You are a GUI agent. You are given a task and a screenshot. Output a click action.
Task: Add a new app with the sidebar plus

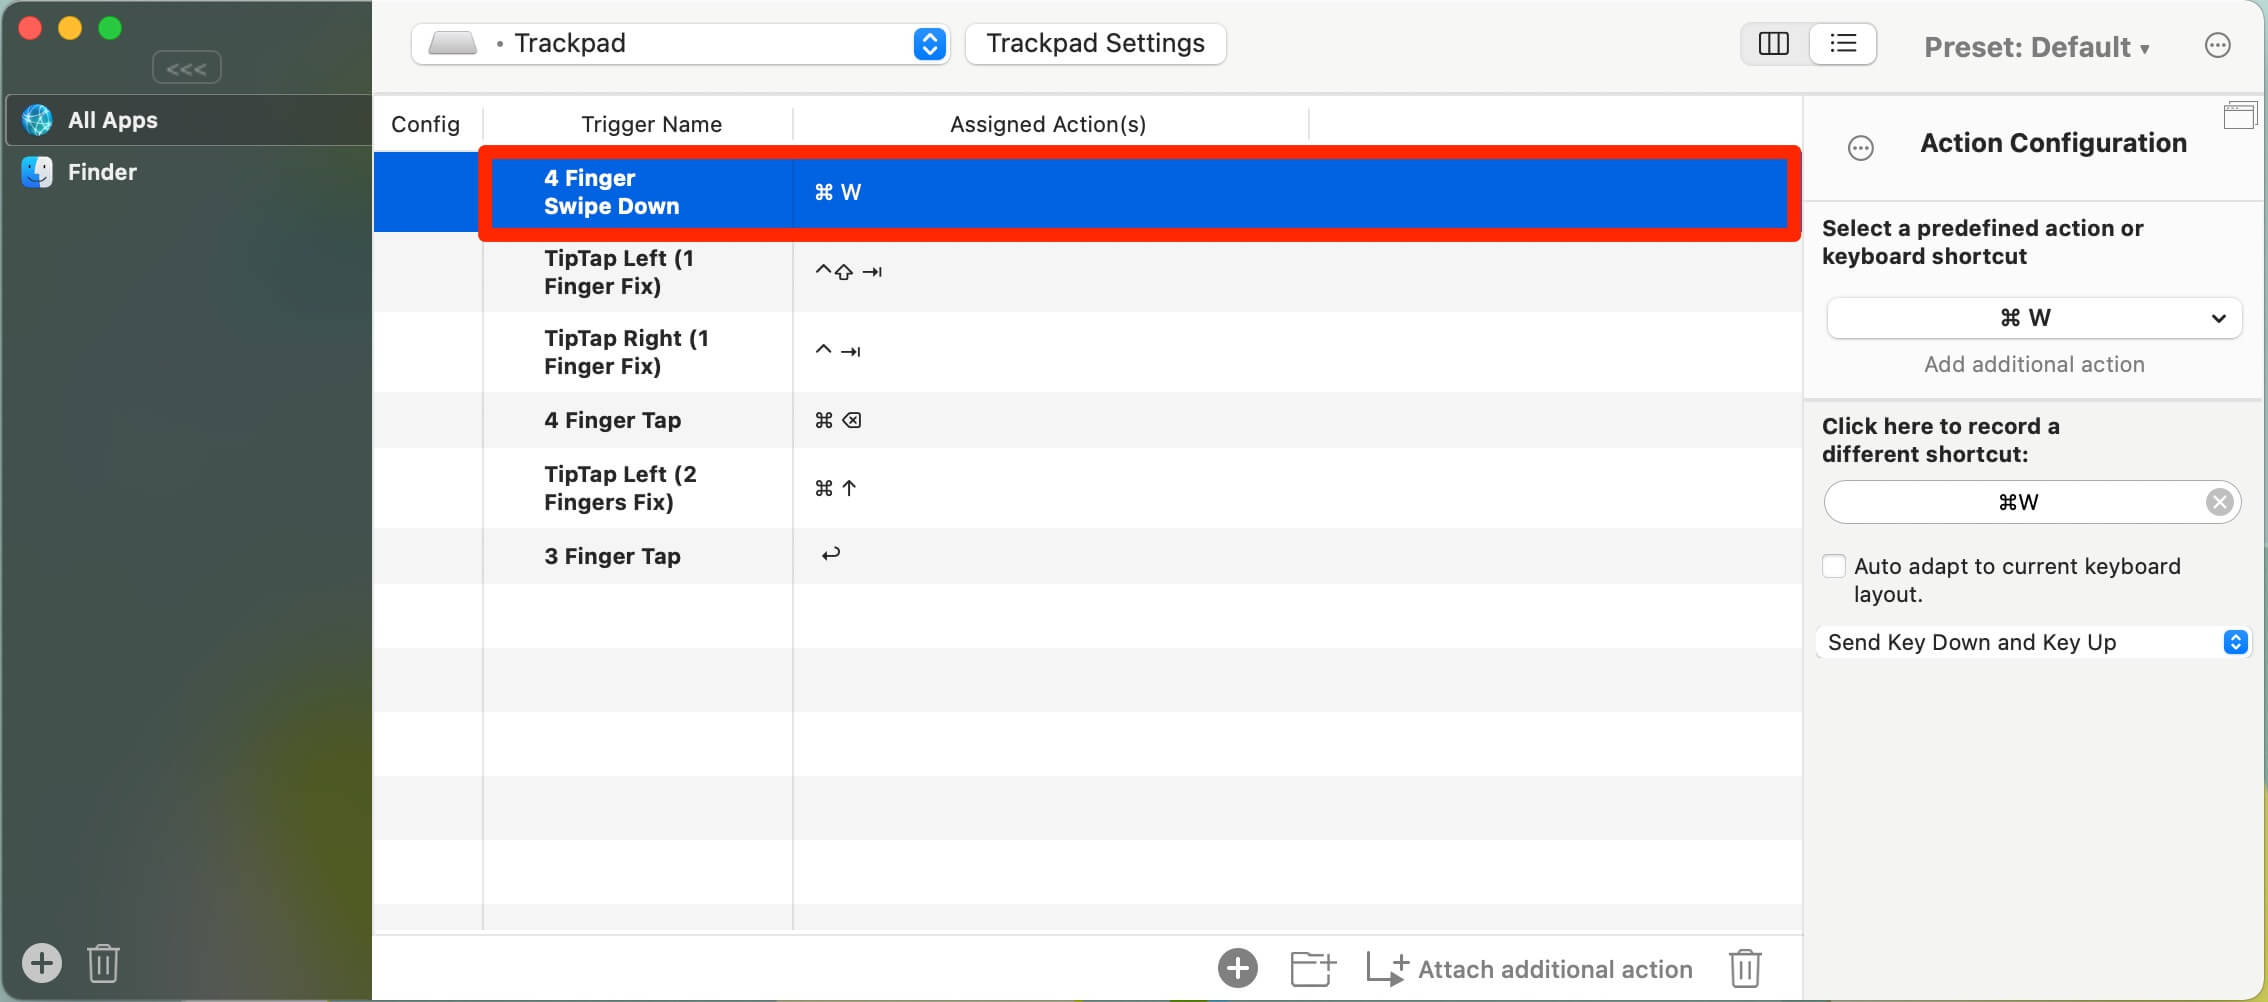coord(42,963)
